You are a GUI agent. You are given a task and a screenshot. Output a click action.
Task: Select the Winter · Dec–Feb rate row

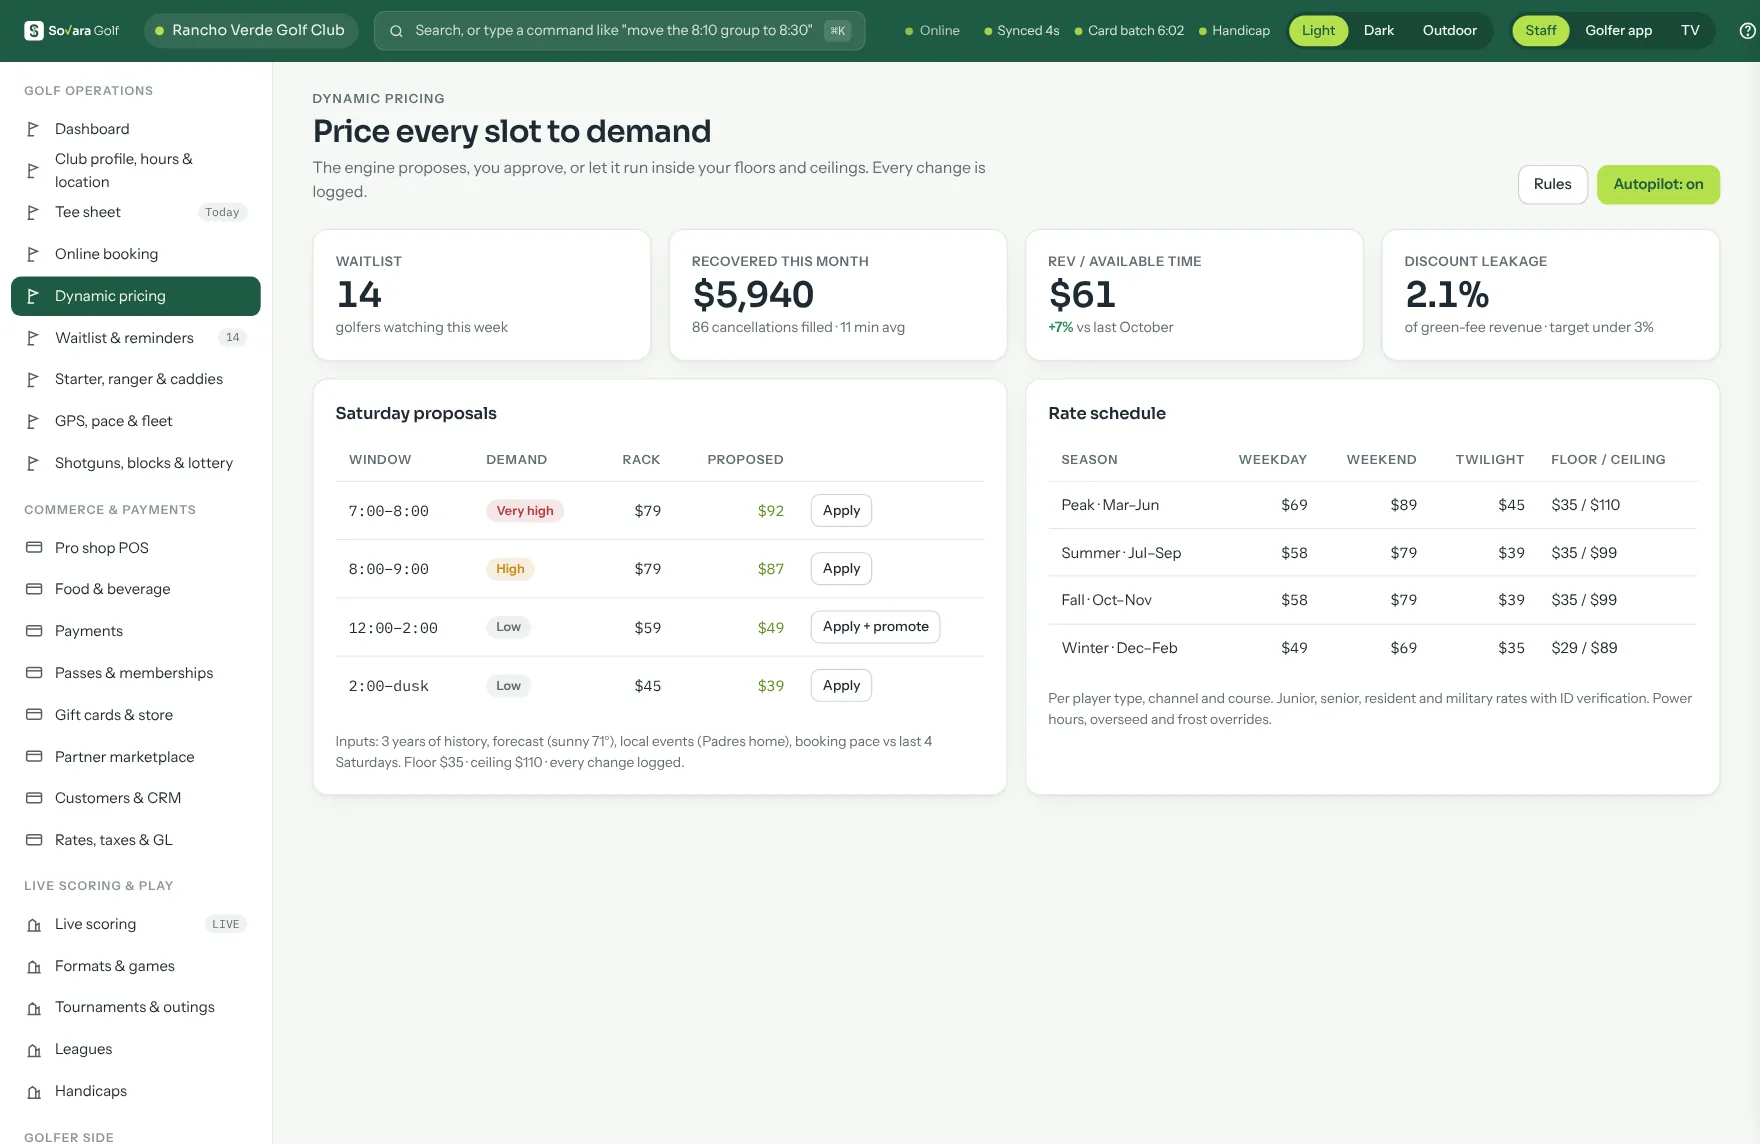pos(1372,648)
